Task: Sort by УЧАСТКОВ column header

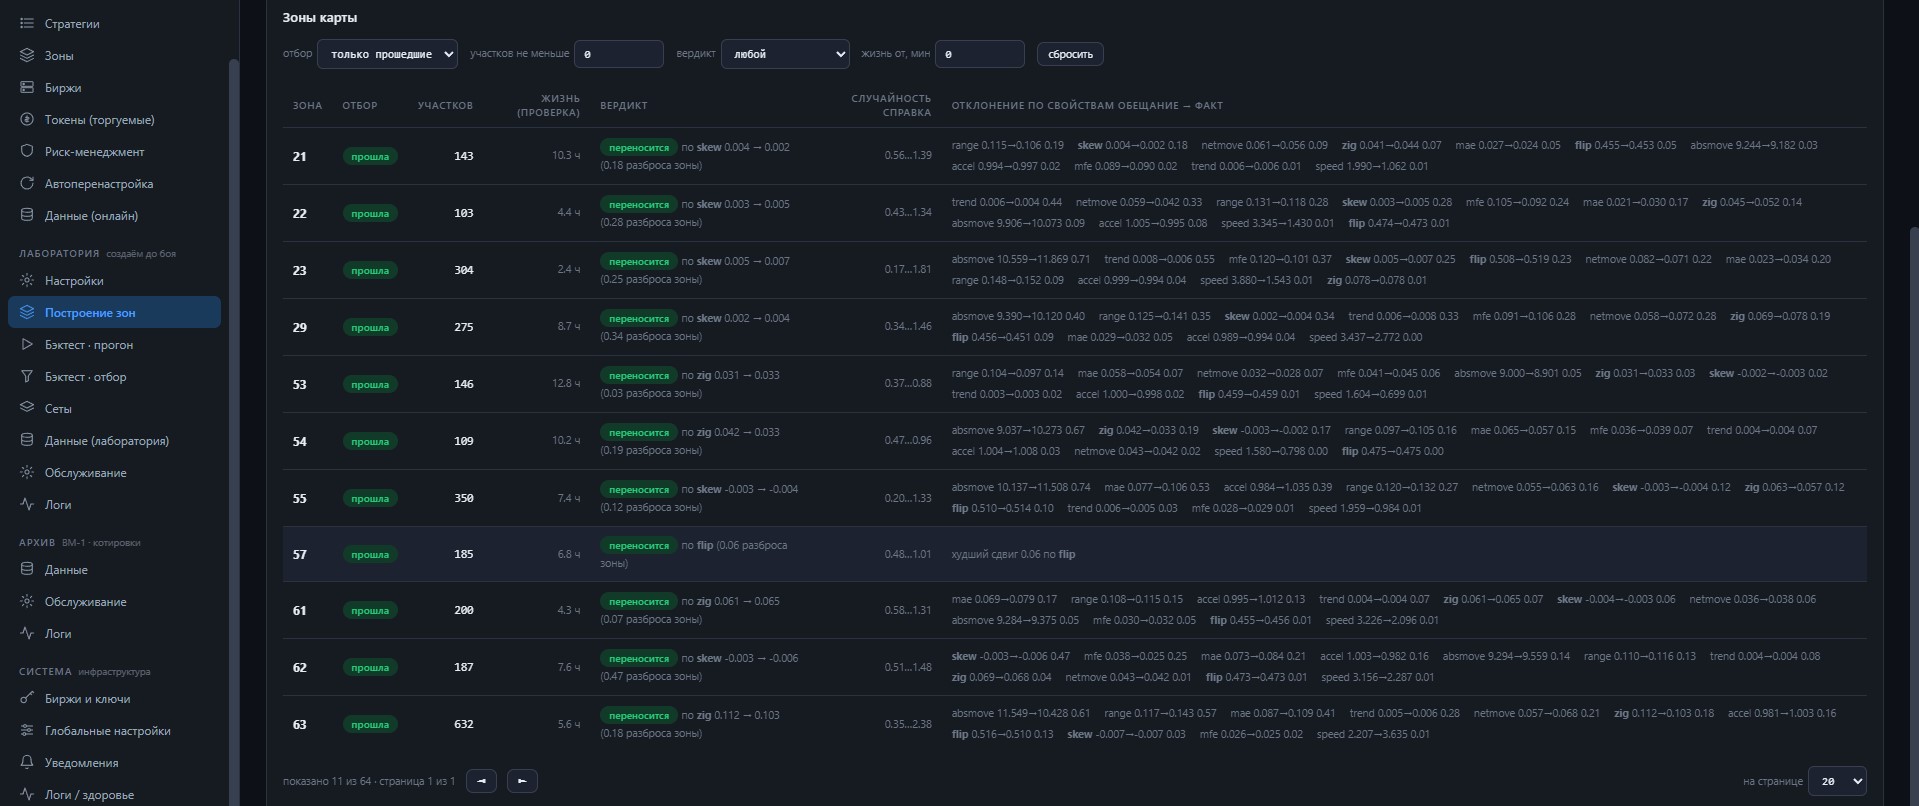Action: pos(445,105)
